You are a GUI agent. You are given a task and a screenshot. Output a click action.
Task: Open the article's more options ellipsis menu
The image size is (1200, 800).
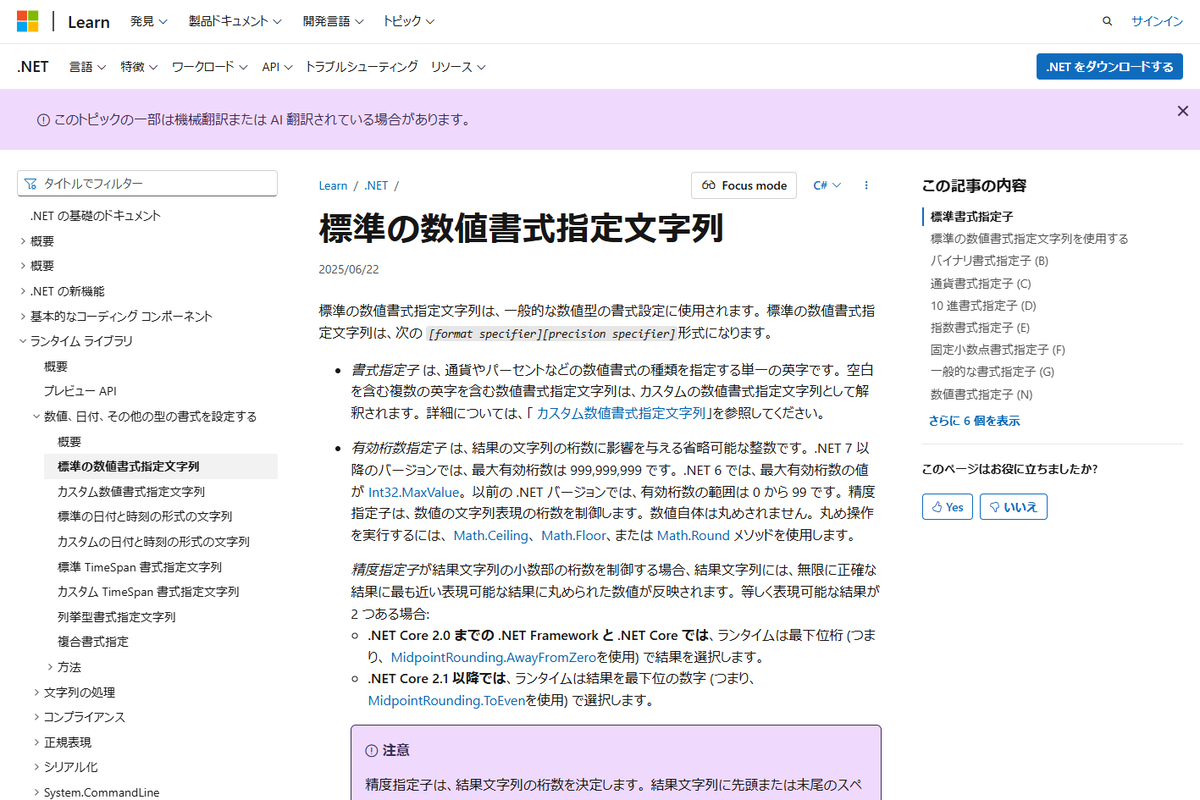point(866,185)
